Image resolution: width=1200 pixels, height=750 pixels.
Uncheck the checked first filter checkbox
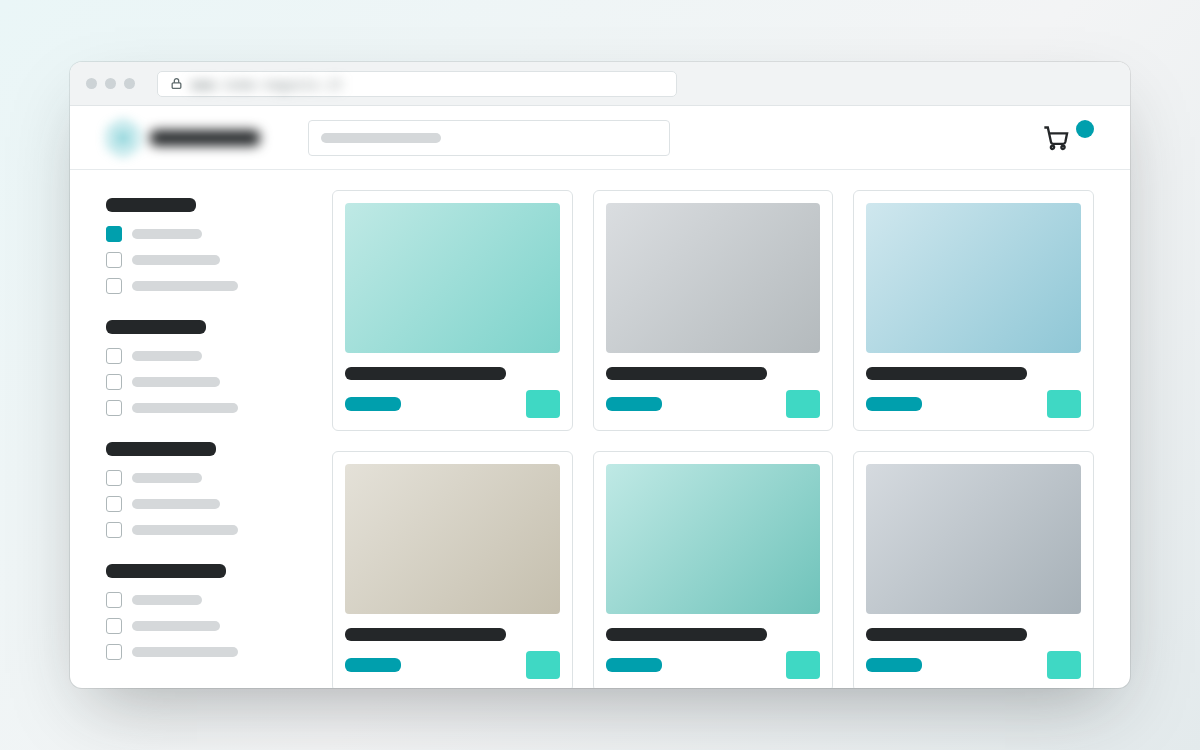pyautogui.click(x=114, y=234)
